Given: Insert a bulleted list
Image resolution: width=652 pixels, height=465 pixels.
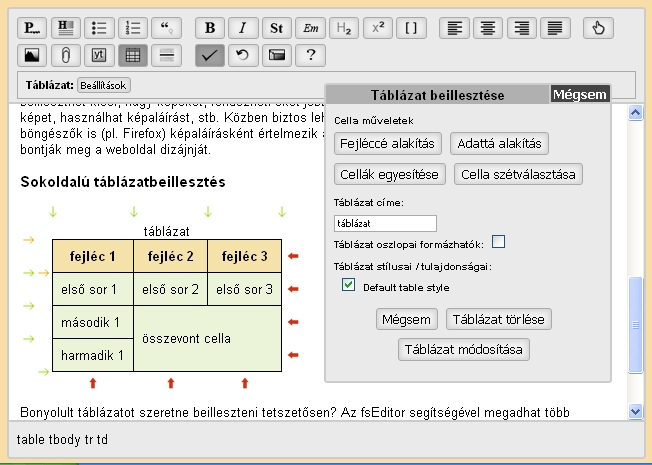Looking at the screenshot, I should coord(99,28).
